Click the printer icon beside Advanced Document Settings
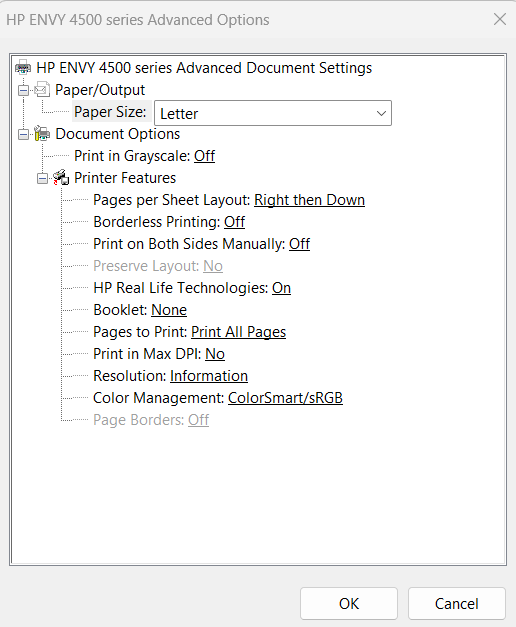 click(23, 68)
